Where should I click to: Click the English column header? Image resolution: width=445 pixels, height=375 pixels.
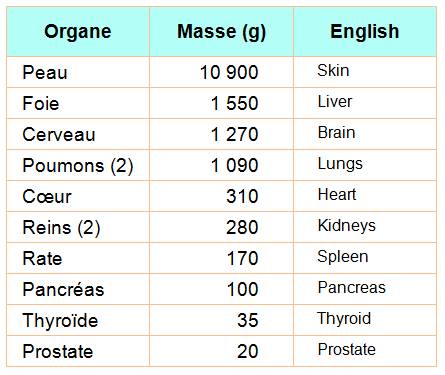coord(365,32)
